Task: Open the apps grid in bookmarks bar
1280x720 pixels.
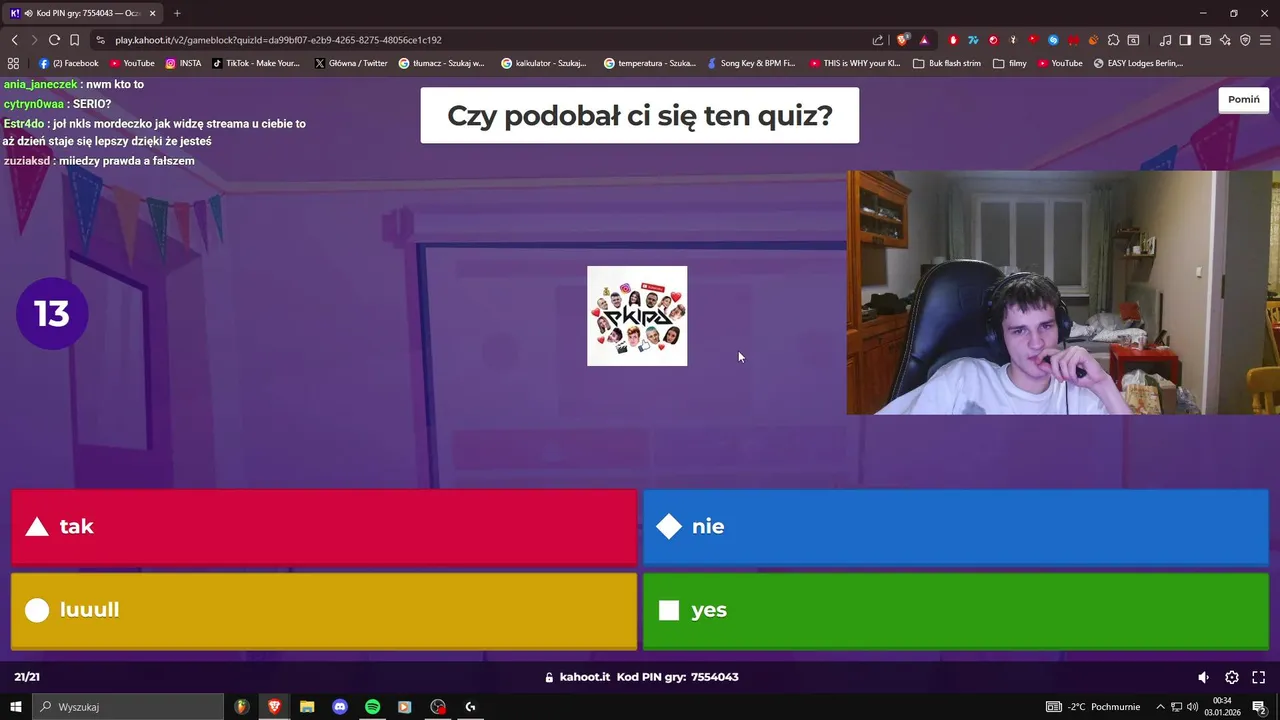Action: (13, 63)
